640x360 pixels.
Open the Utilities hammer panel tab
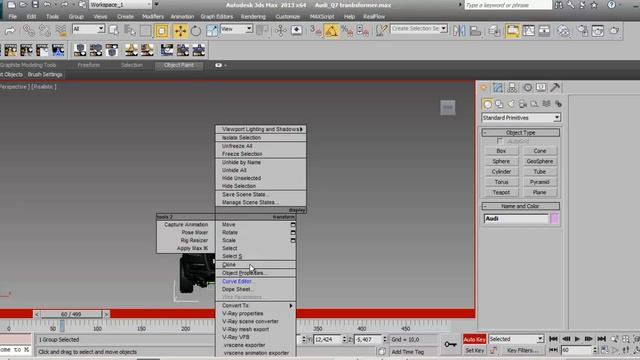coord(555,87)
